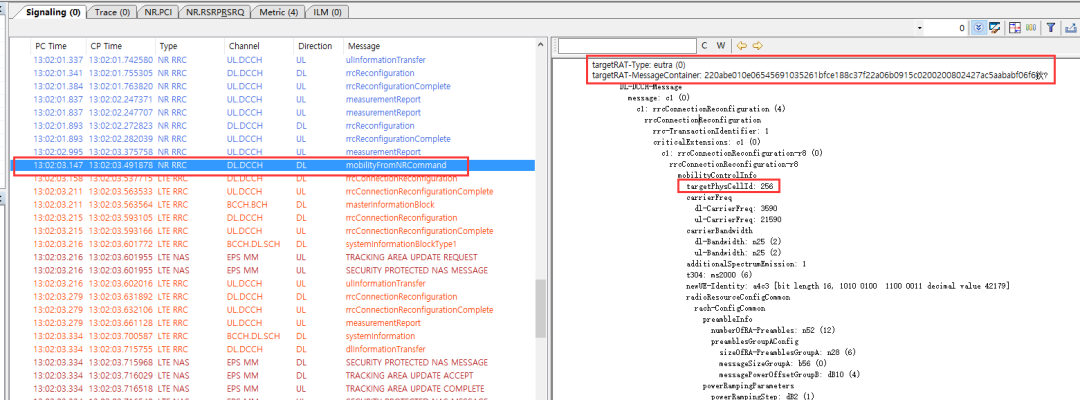1080x400 pixels.
Task: Select rrcReconfiguration row at 13:02:01.341
Action: [273, 73]
